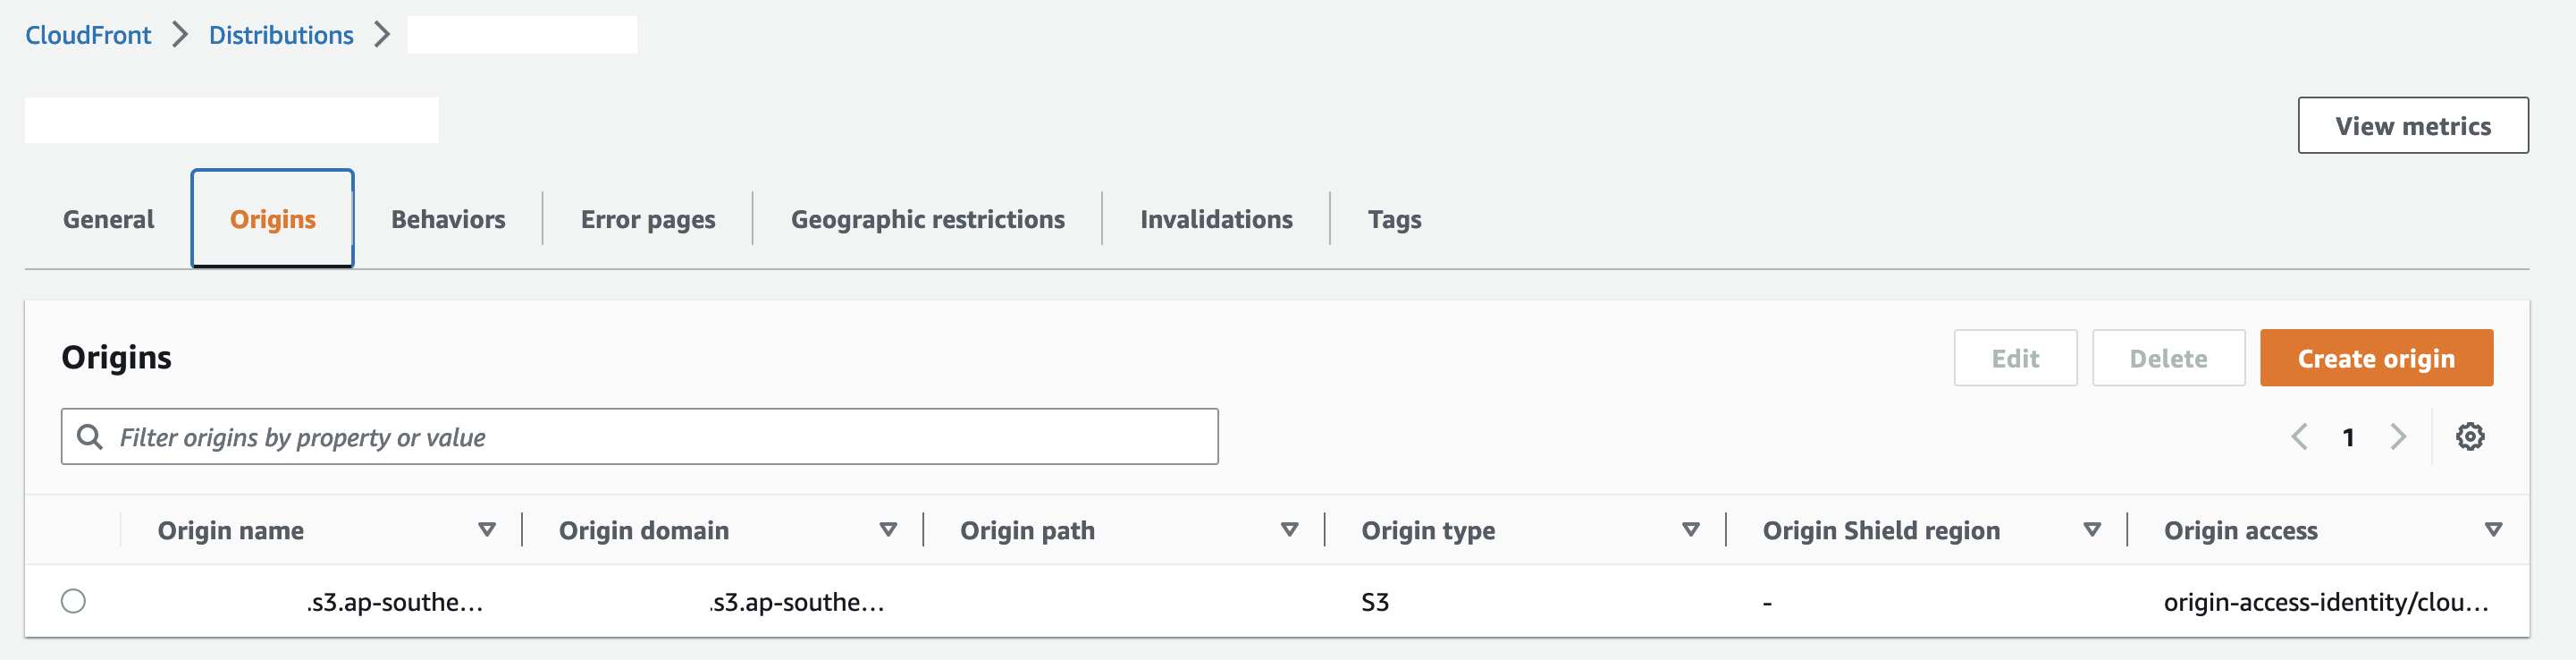Viewport: 2576px width, 660px height.
Task: Open CloudFront breadcrumb link
Action: pos(88,35)
